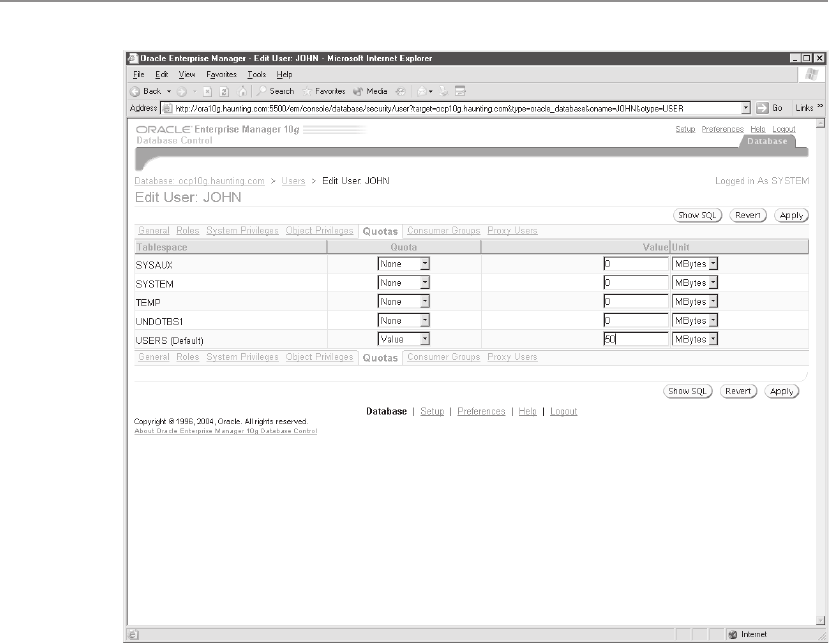Click the Users breadcrumb link
This screenshot has height=643, width=829.
(293, 181)
